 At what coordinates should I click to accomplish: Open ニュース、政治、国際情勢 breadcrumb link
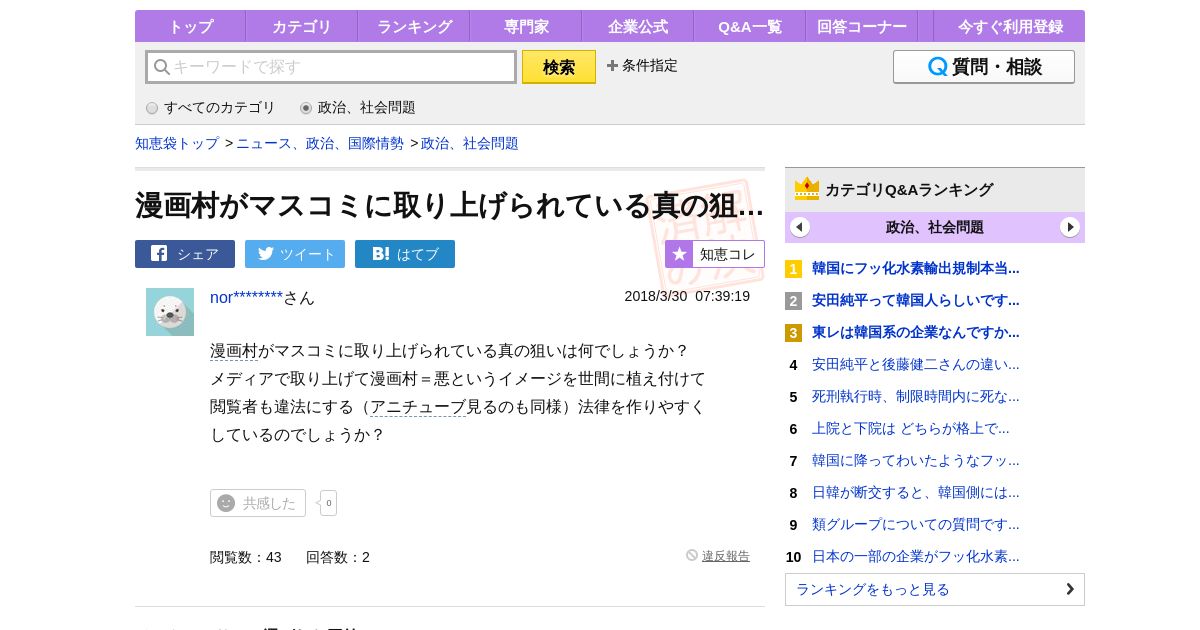(x=320, y=143)
